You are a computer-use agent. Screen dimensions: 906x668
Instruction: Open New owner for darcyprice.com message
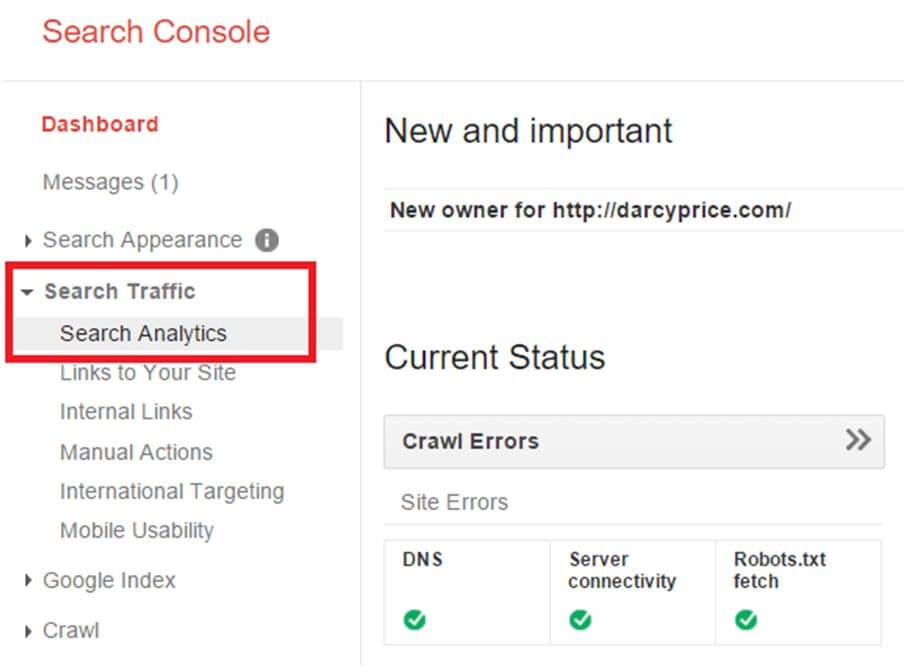point(590,210)
